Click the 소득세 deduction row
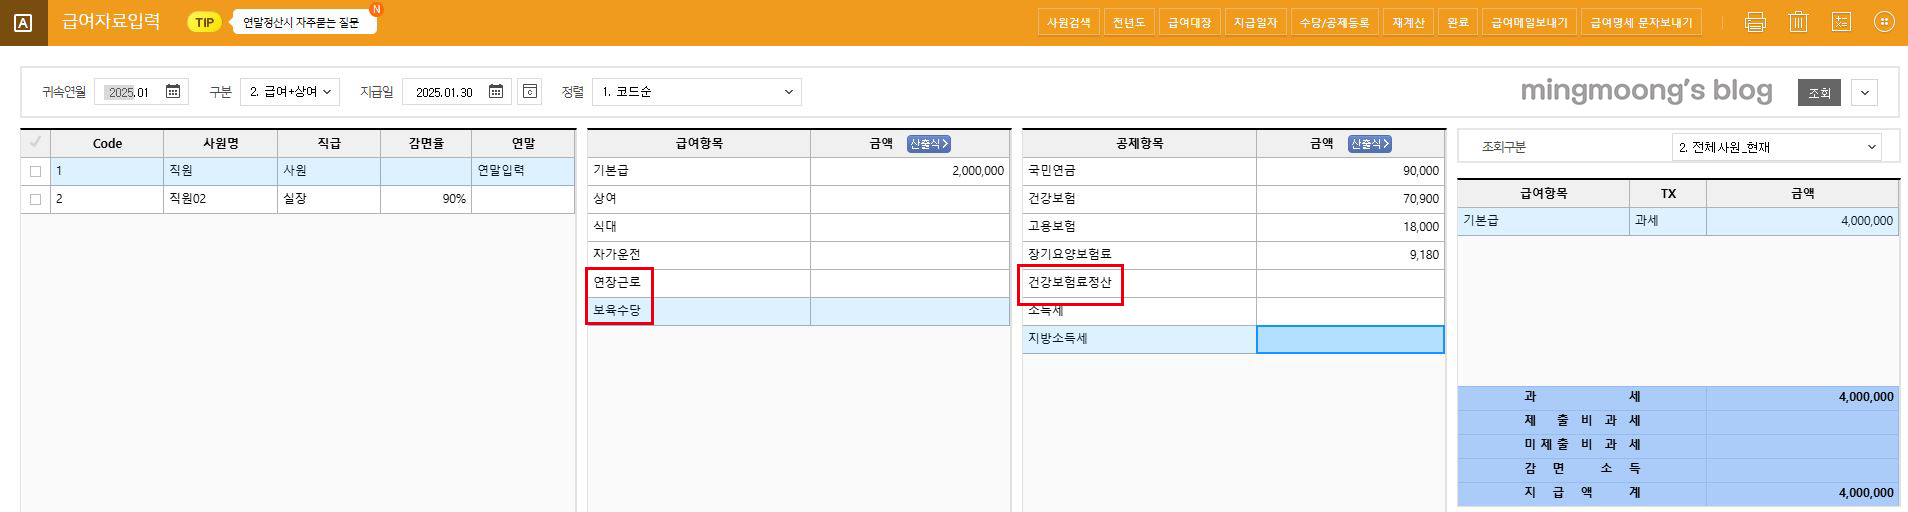Image resolution: width=1908 pixels, height=512 pixels. tap(1233, 311)
